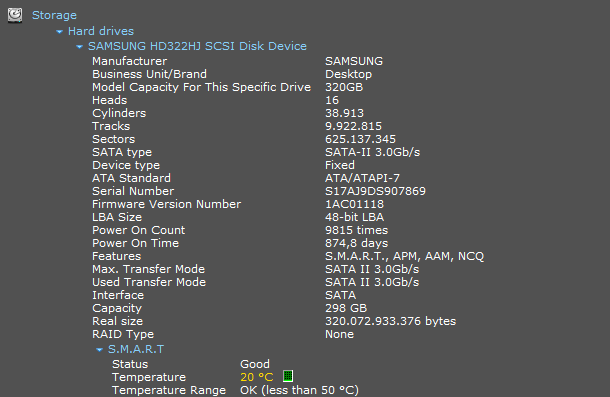Collapse the S.M.A.R.T section arrow
This screenshot has width=610, height=397.
[x=99, y=350]
